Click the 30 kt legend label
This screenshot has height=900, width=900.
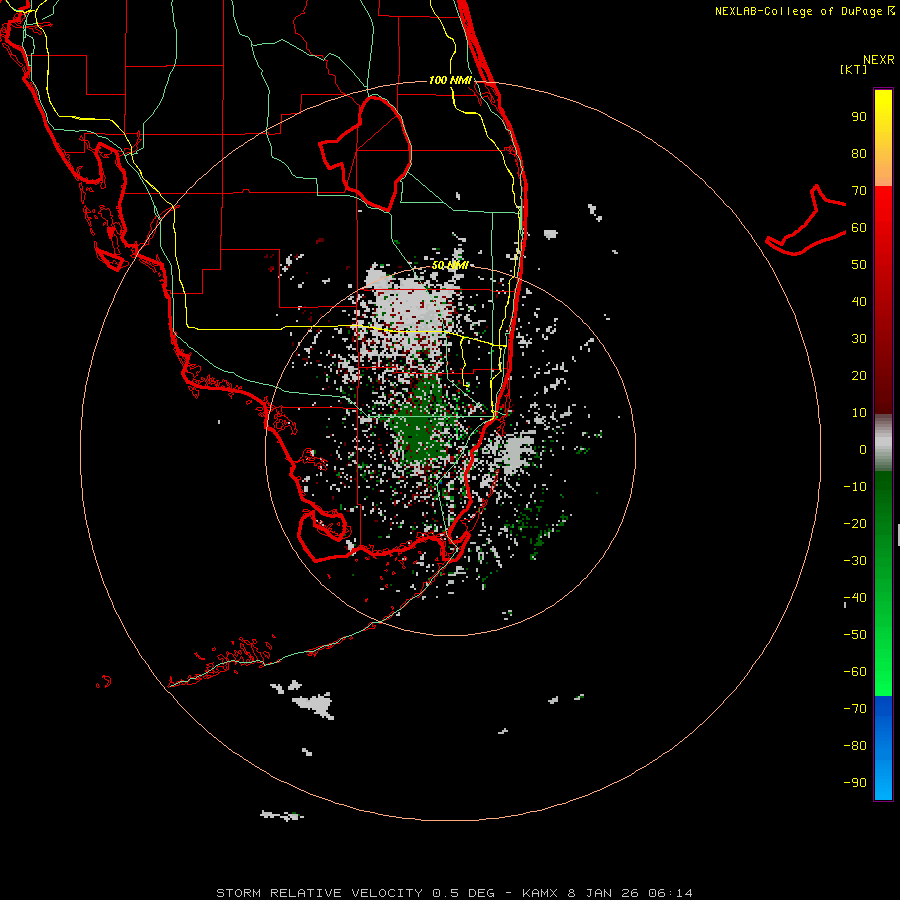point(859,339)
